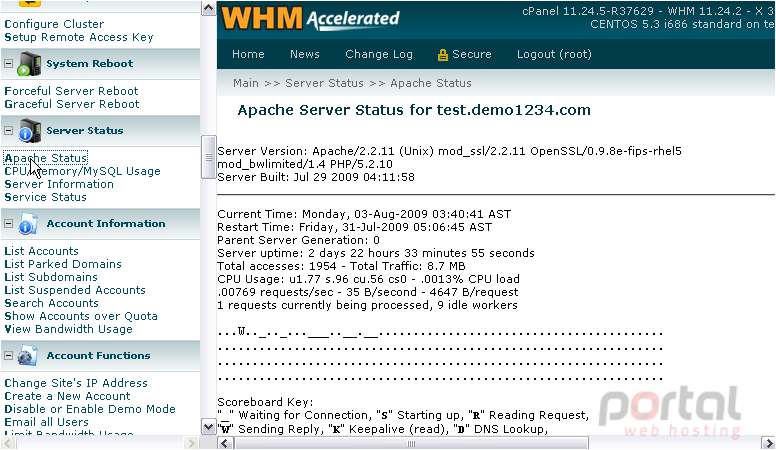Open the Home menu item
776x450 pixels.
tap(248, 54)
